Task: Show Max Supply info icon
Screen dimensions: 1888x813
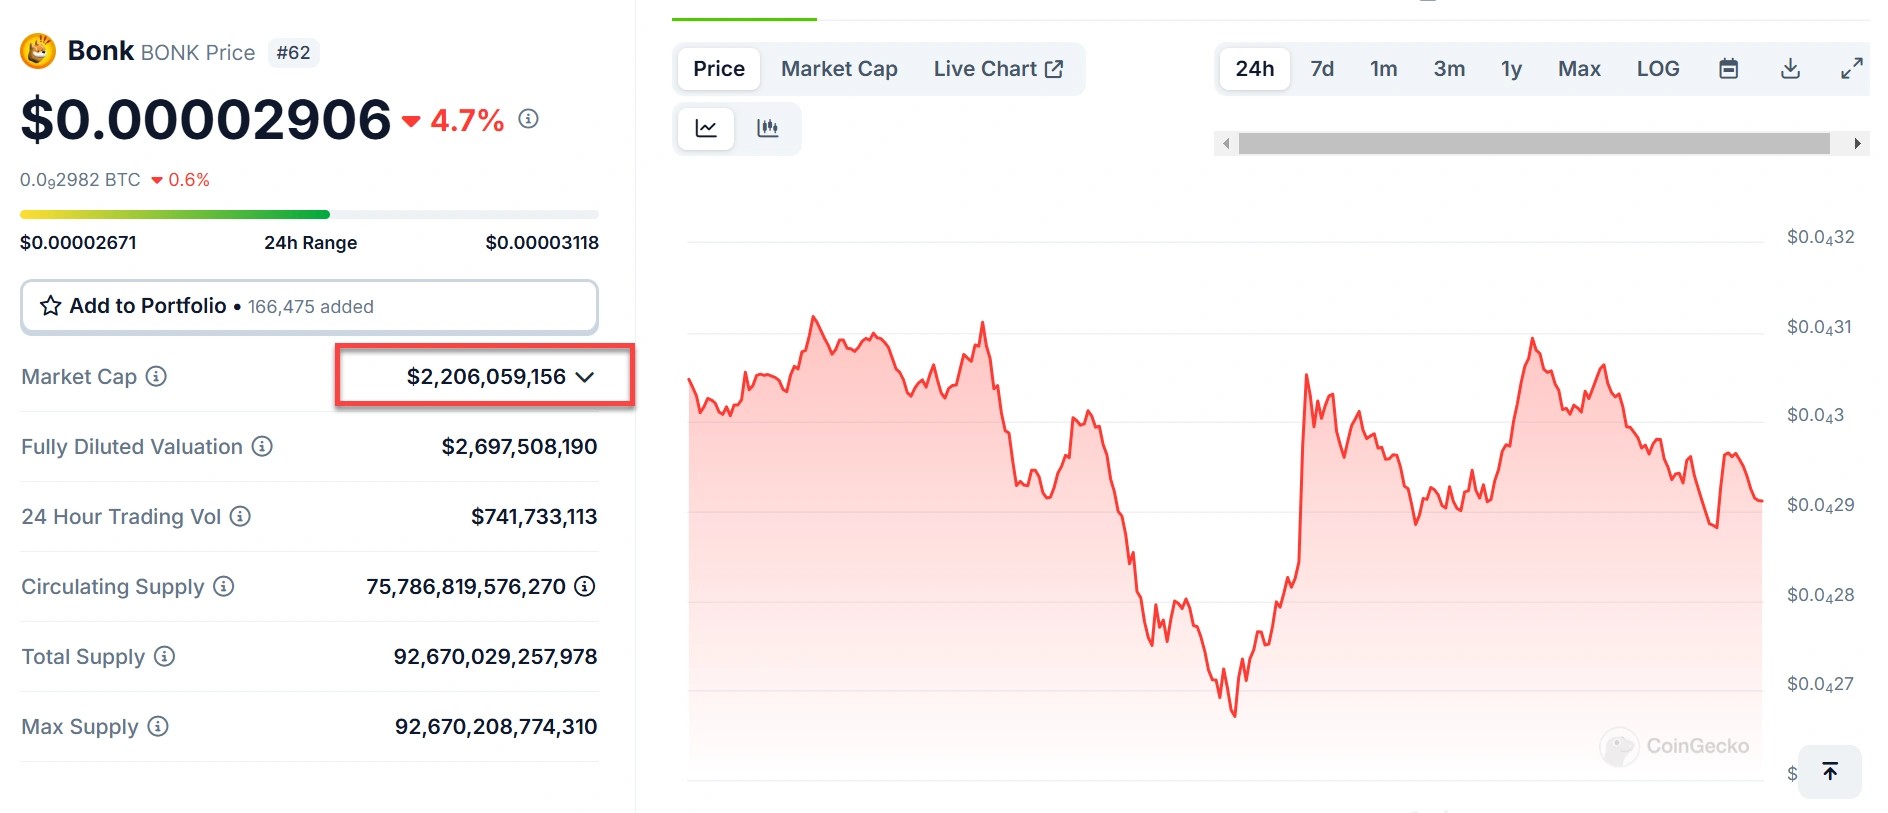Action: [158, 726]
